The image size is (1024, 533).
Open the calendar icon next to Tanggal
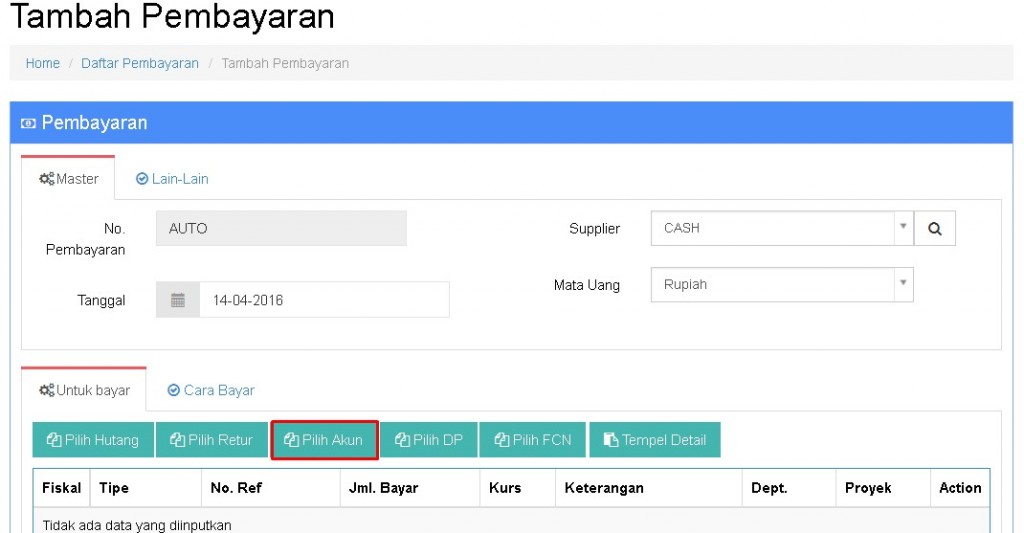coord(178,300)
